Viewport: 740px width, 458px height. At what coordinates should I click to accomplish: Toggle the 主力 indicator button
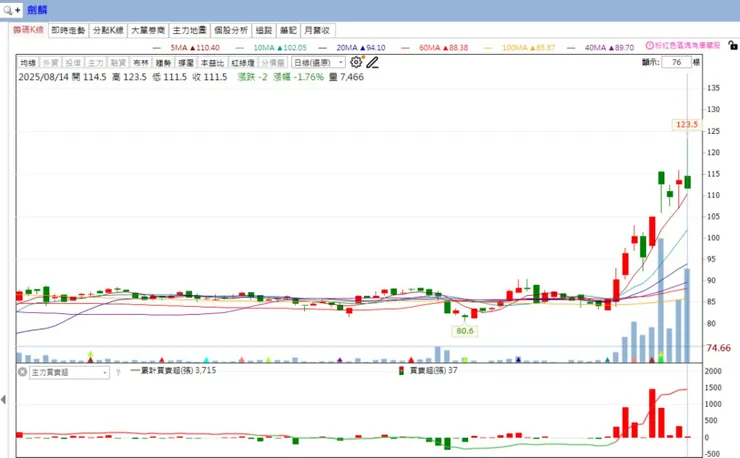point(95,63)
